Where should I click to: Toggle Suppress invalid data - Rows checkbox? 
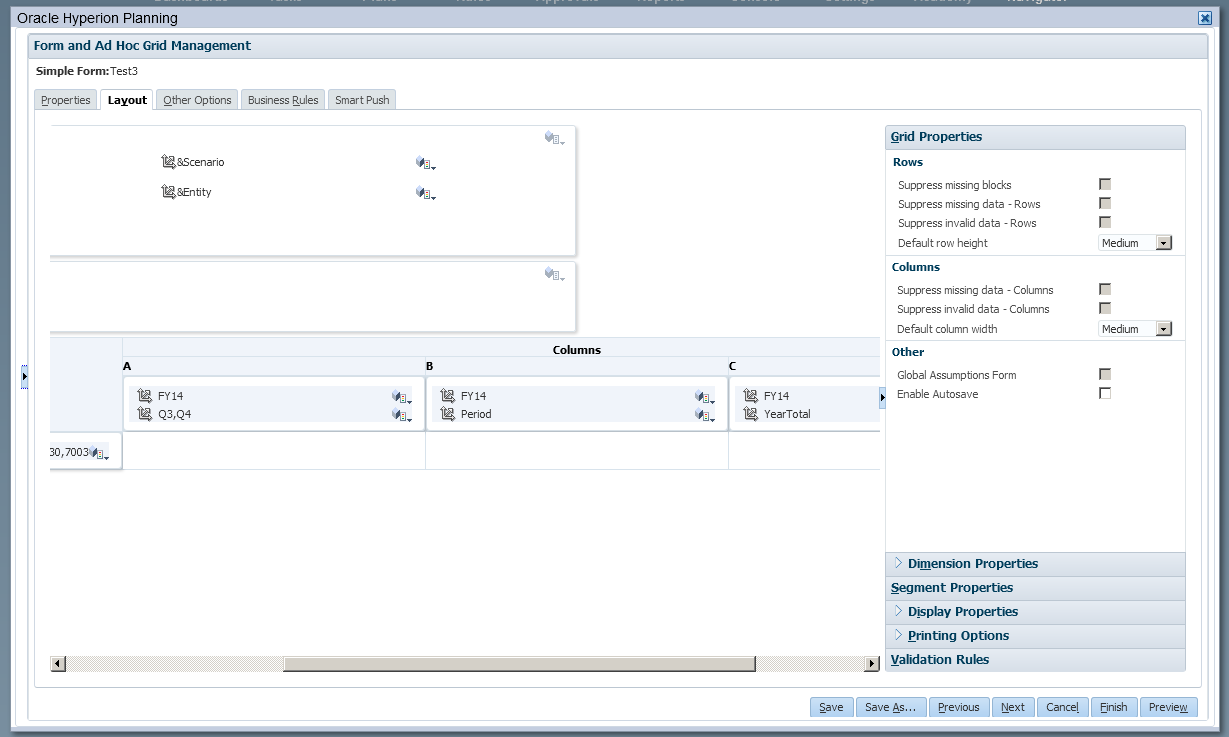[x=1105, y=222]
